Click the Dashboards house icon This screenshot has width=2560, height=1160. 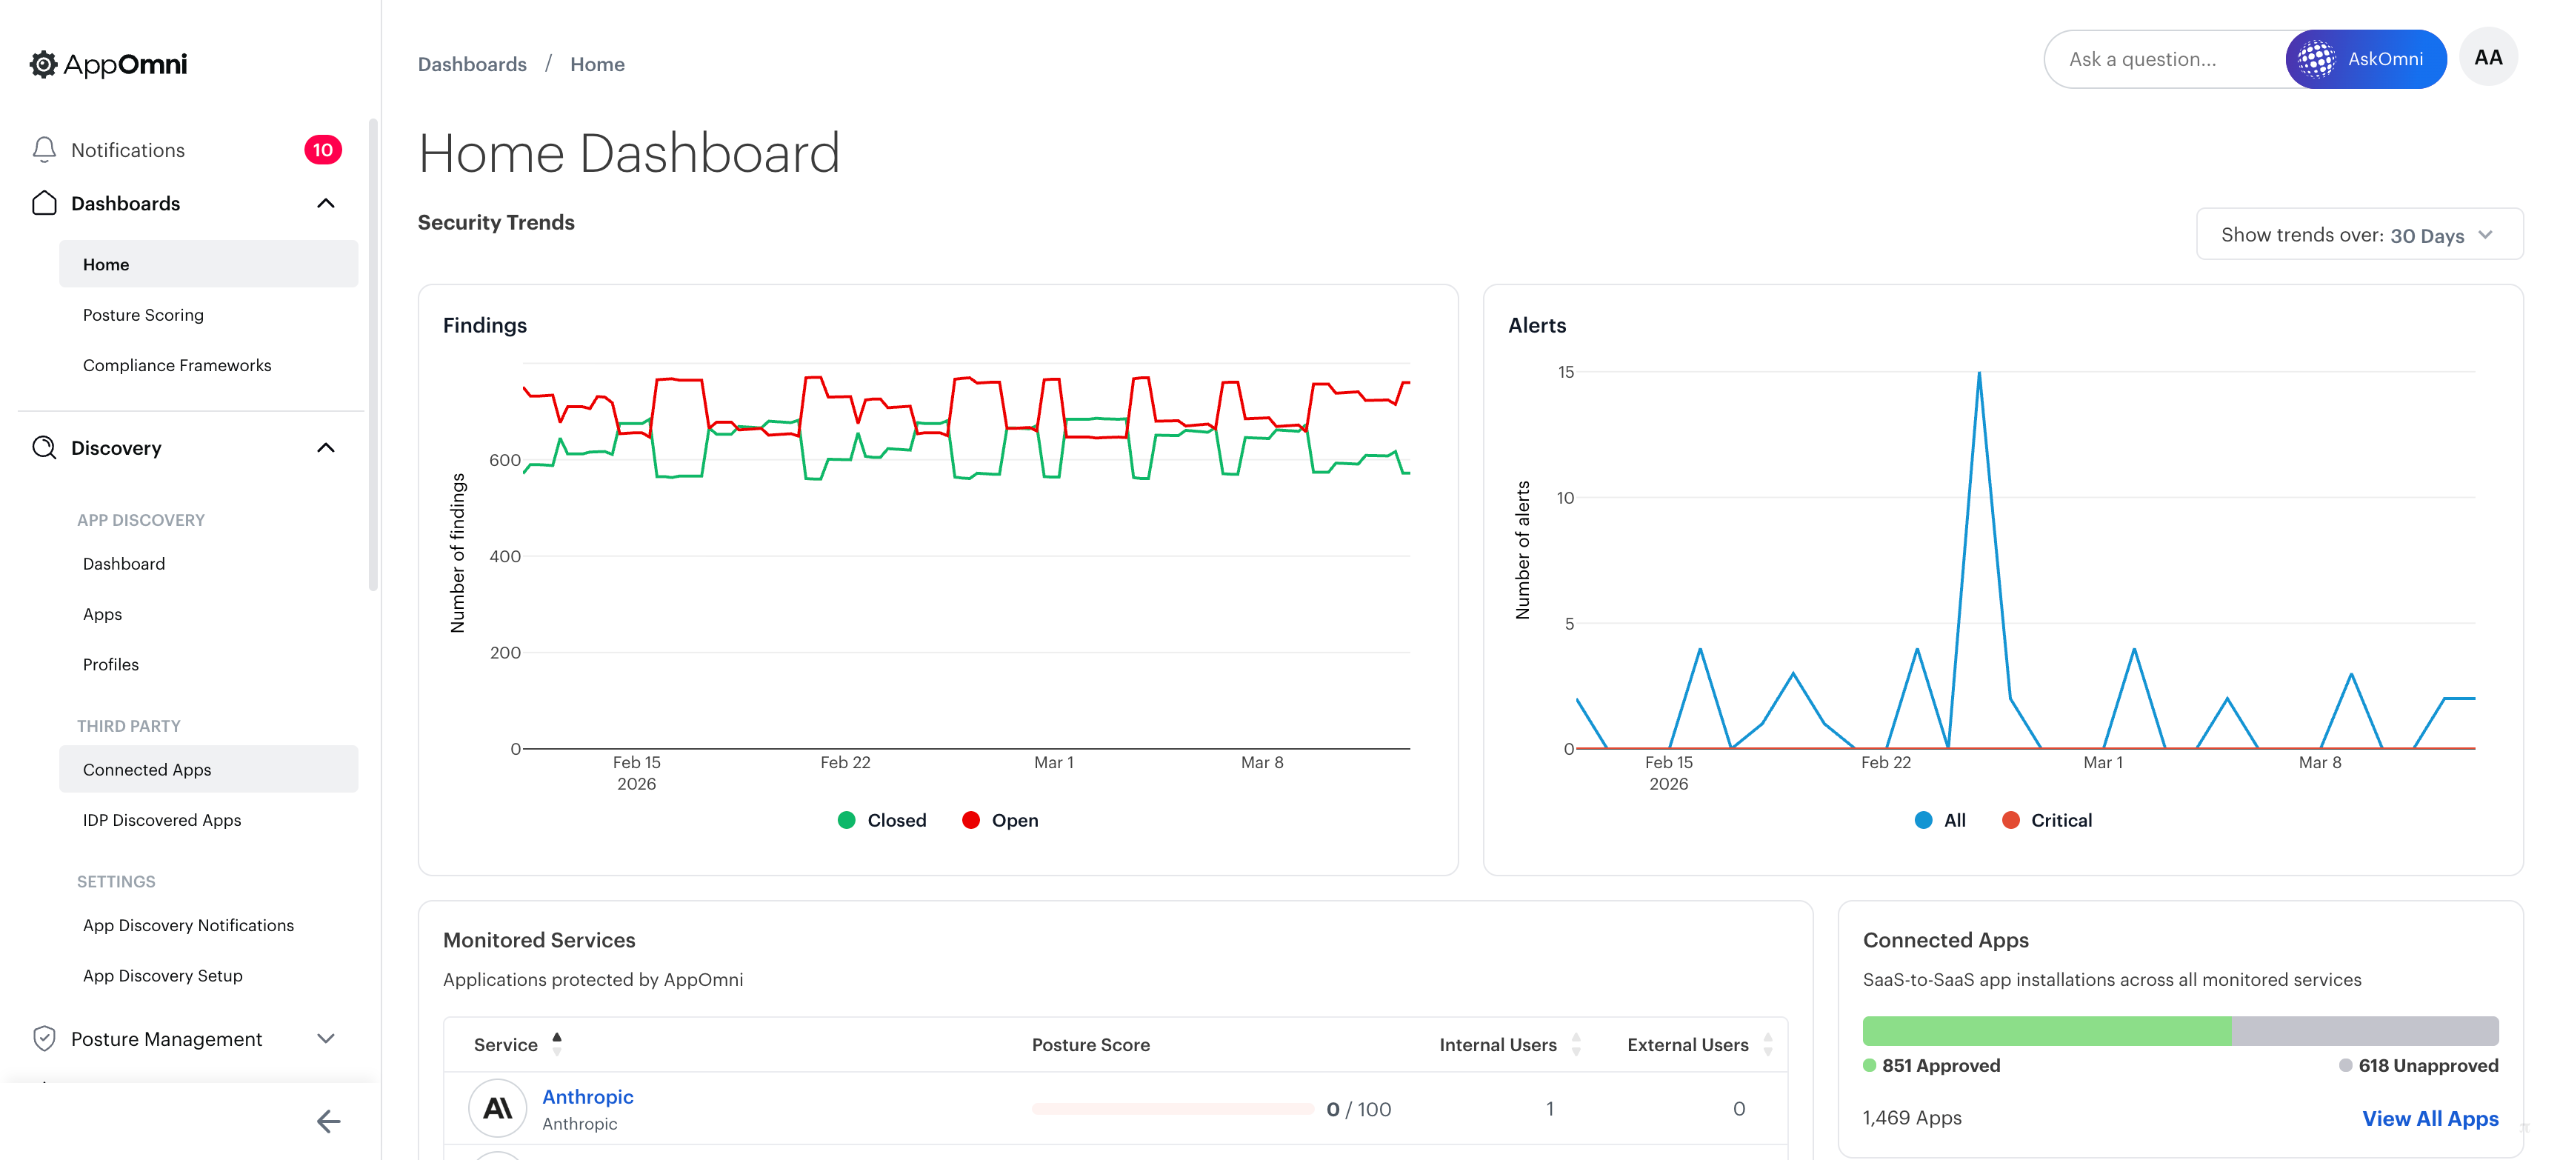click(x=44, y=203)
